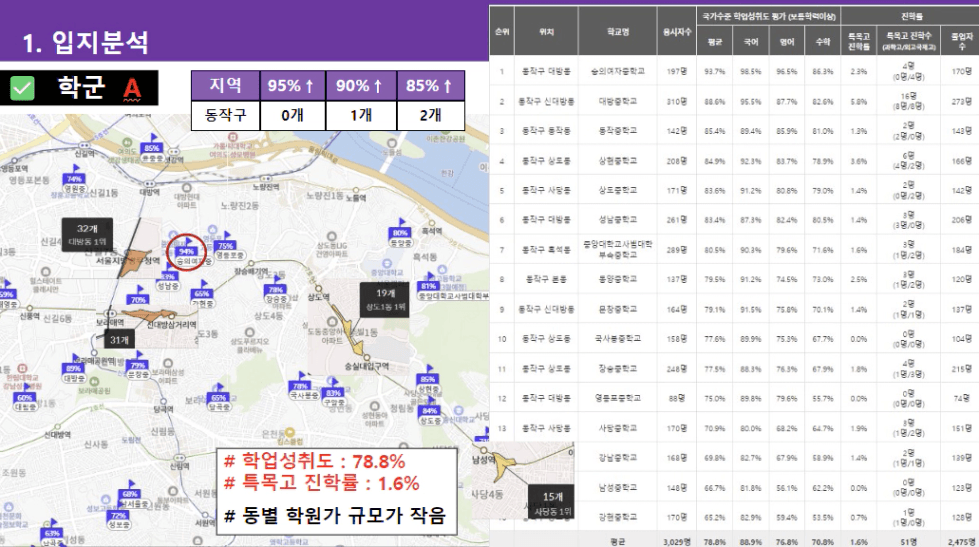Click the red A grade letter
979x547 pixels.
pyautogui.click(x=132, y=89)
